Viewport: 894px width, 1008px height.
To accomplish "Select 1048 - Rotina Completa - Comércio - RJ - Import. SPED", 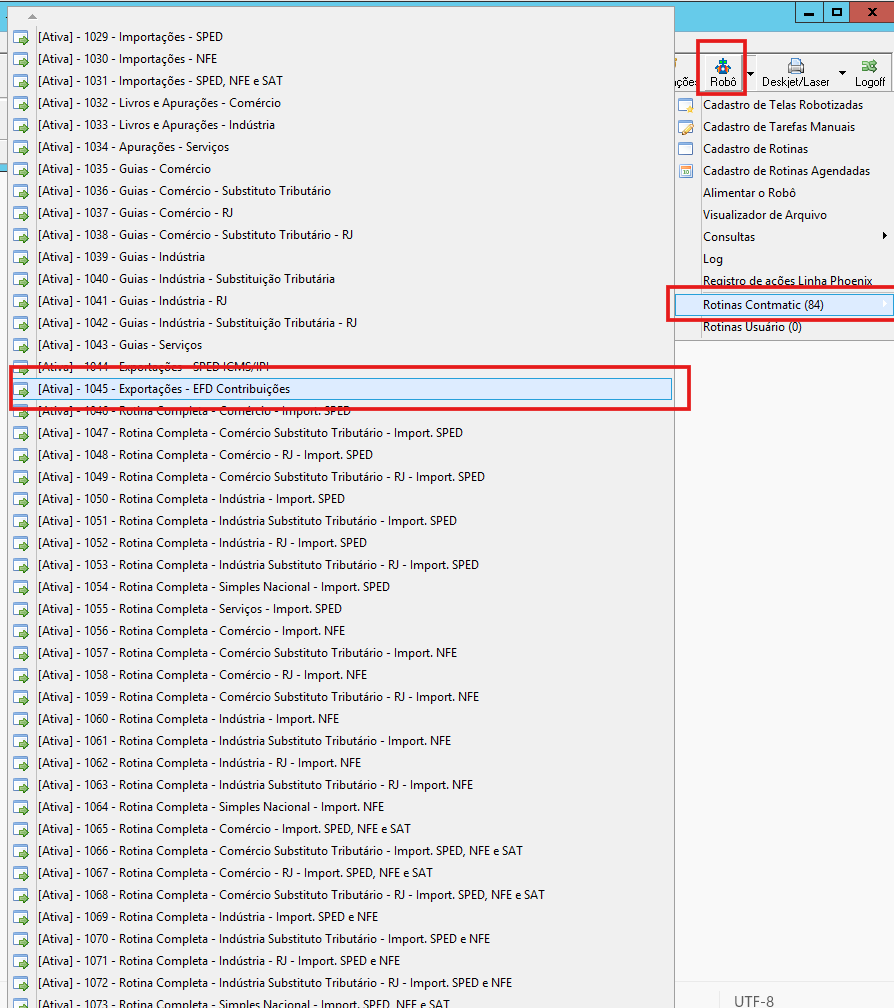I will (x=205, y=454).
